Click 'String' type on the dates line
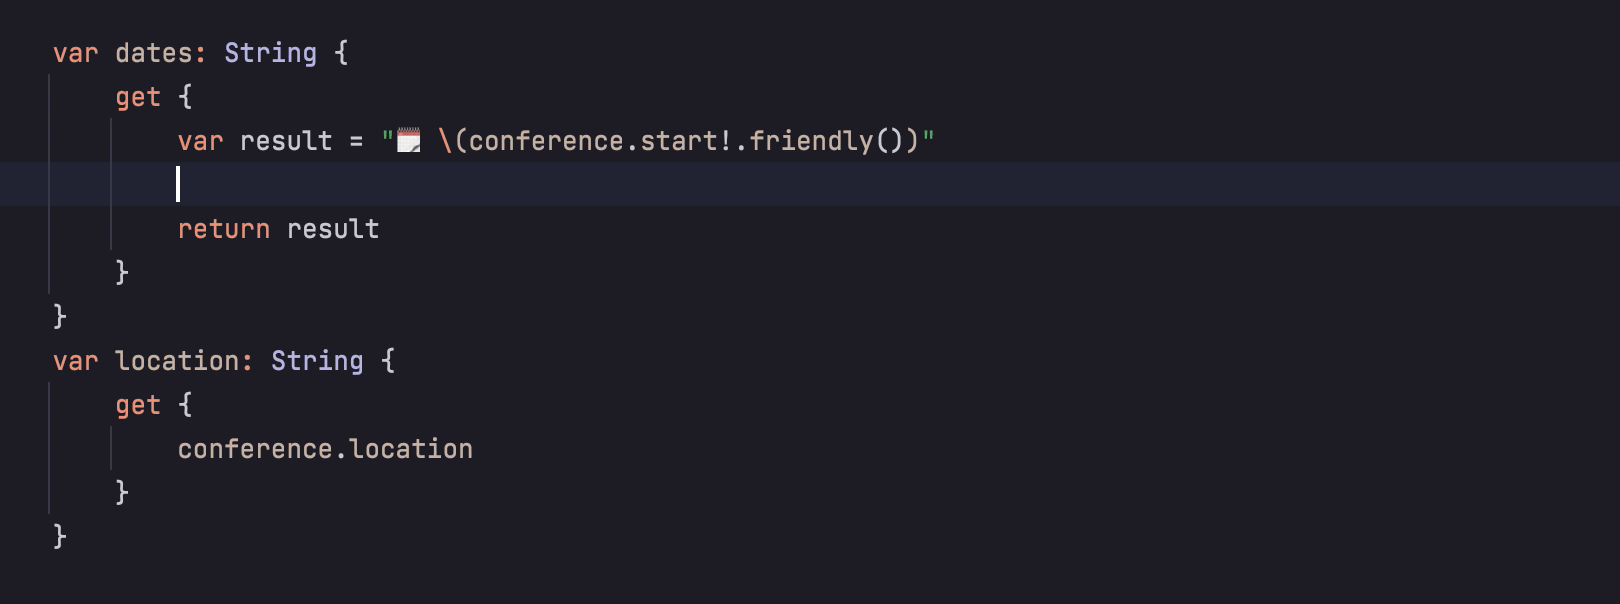This screenshot has width=1620, height=604. [x=270, y=53]
